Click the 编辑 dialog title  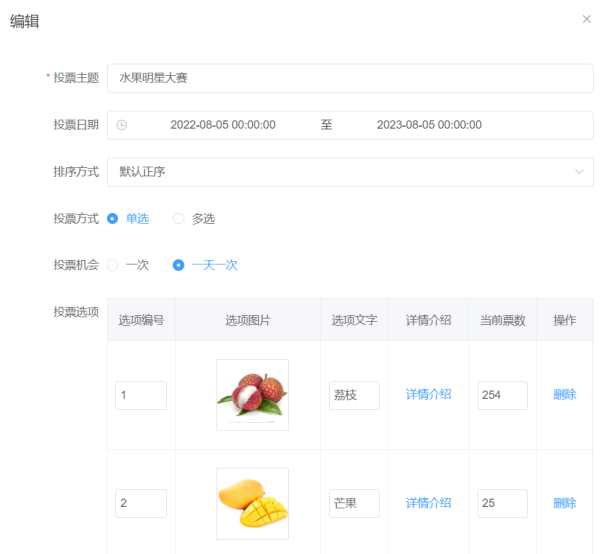(x=24, y=21)
